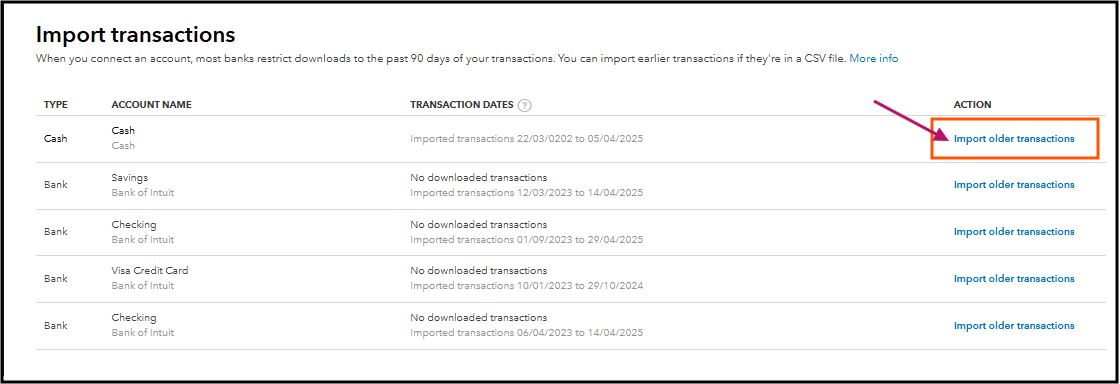Screen dimensions: 1120x384
Task: Click the help icon beside Transaction Dates
Action: (x=525, y=105)
